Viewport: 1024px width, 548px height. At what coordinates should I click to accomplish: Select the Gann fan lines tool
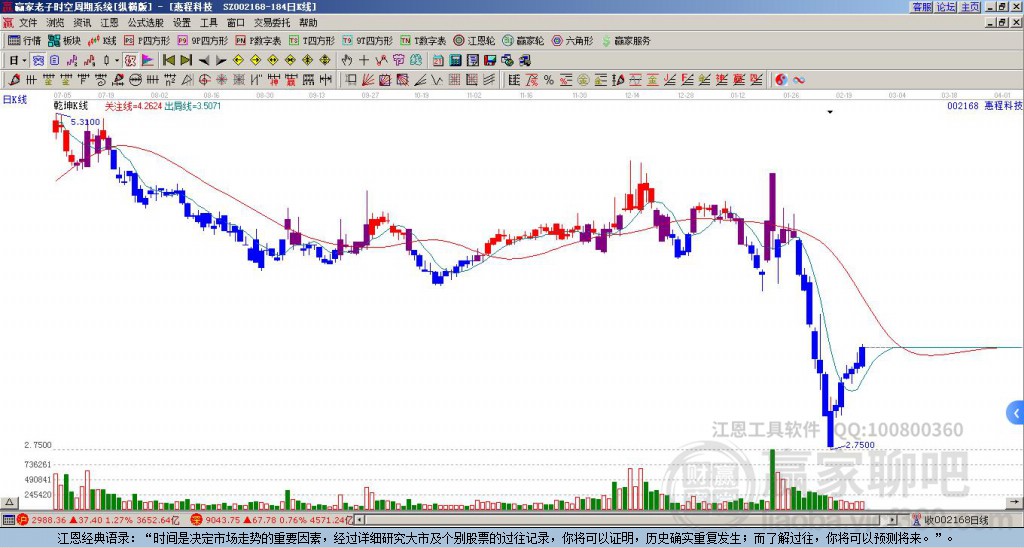(x=368, y=80)
